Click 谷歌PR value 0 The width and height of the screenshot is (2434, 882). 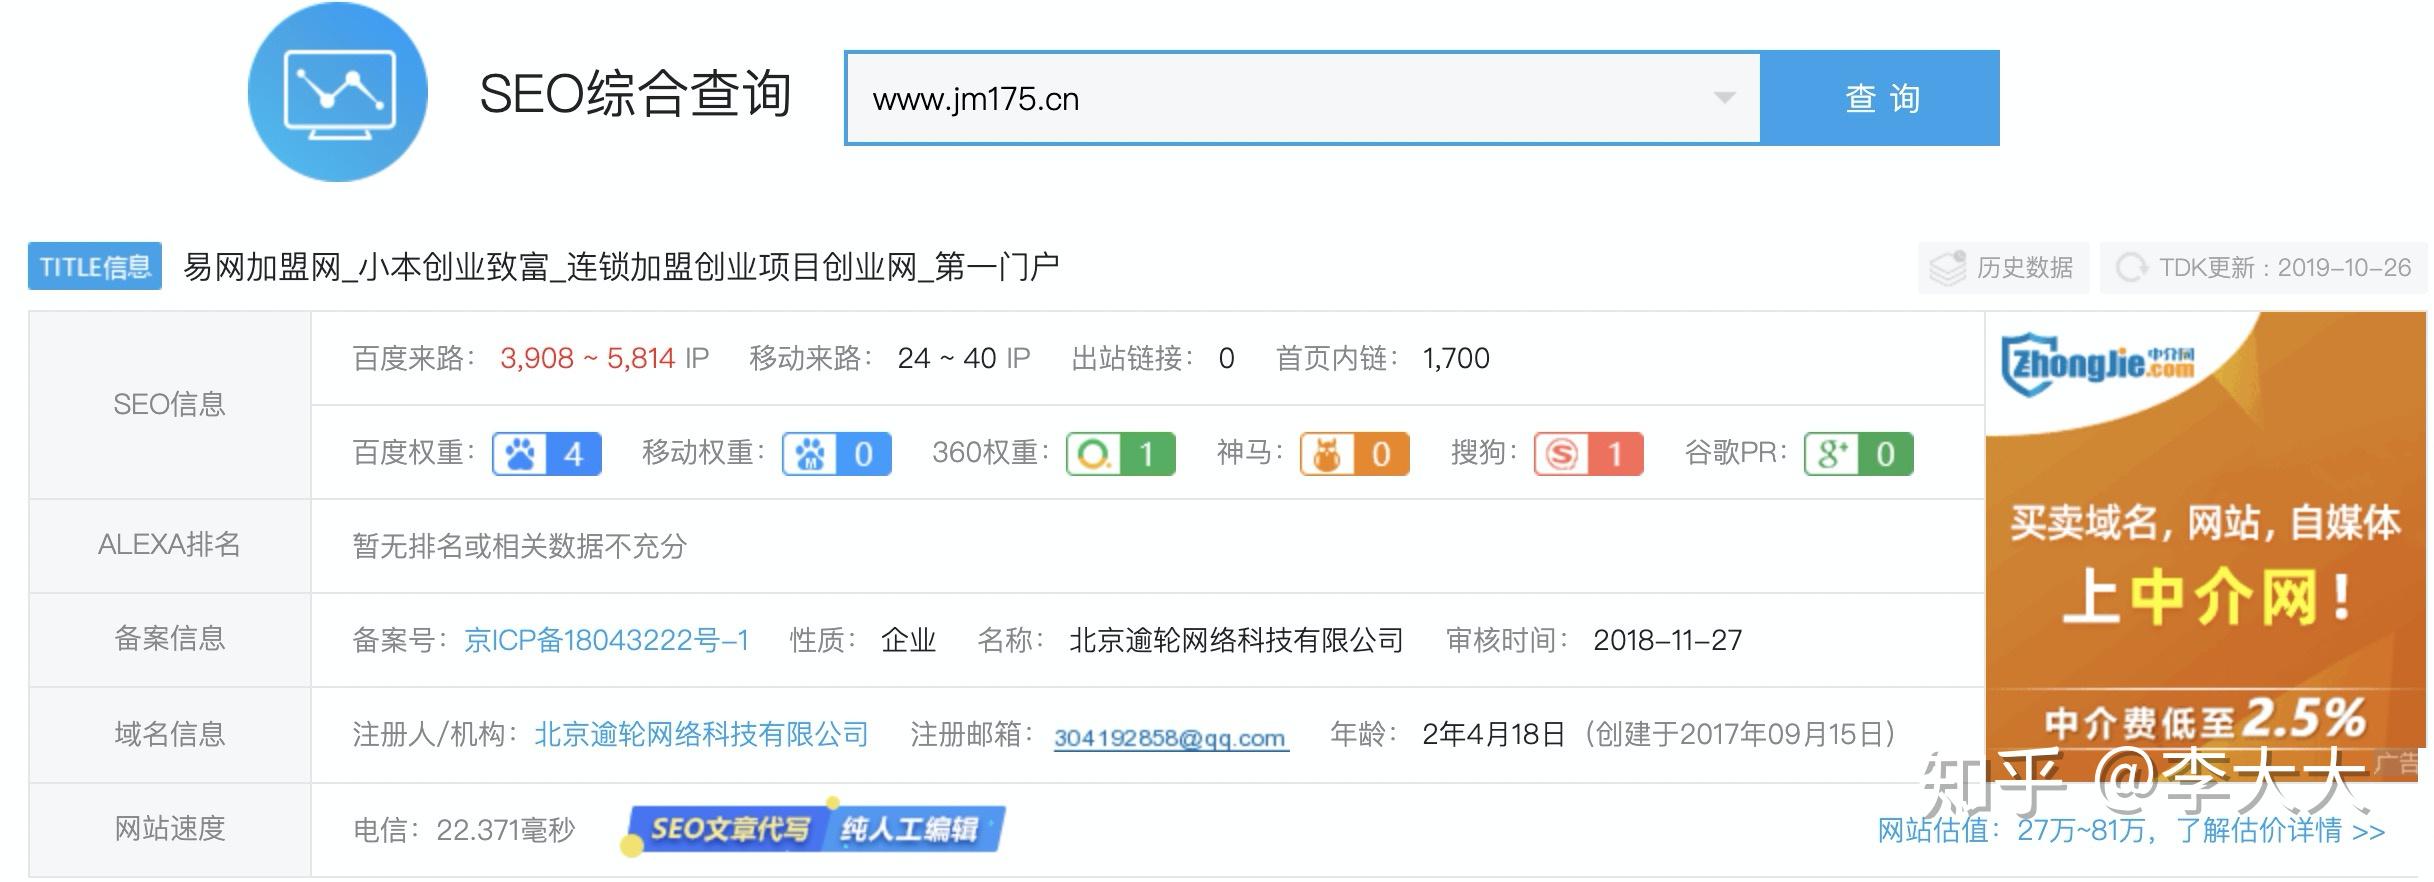pyautogui.click(x=1886, y=454)
